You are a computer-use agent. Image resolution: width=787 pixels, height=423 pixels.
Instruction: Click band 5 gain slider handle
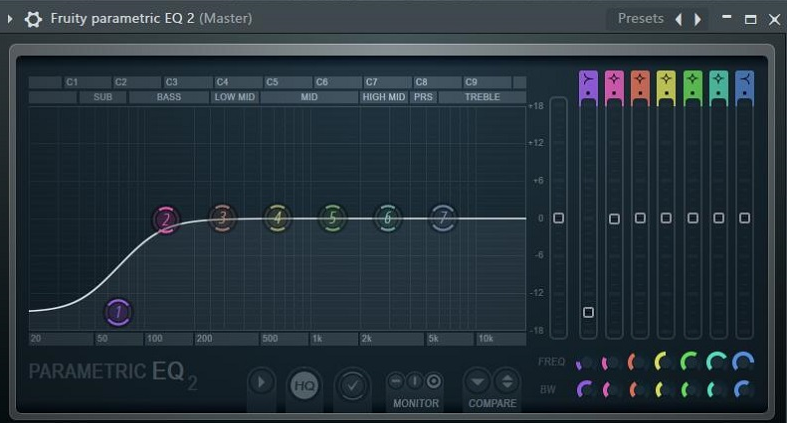pyautogui.click(x=693, y=218)
